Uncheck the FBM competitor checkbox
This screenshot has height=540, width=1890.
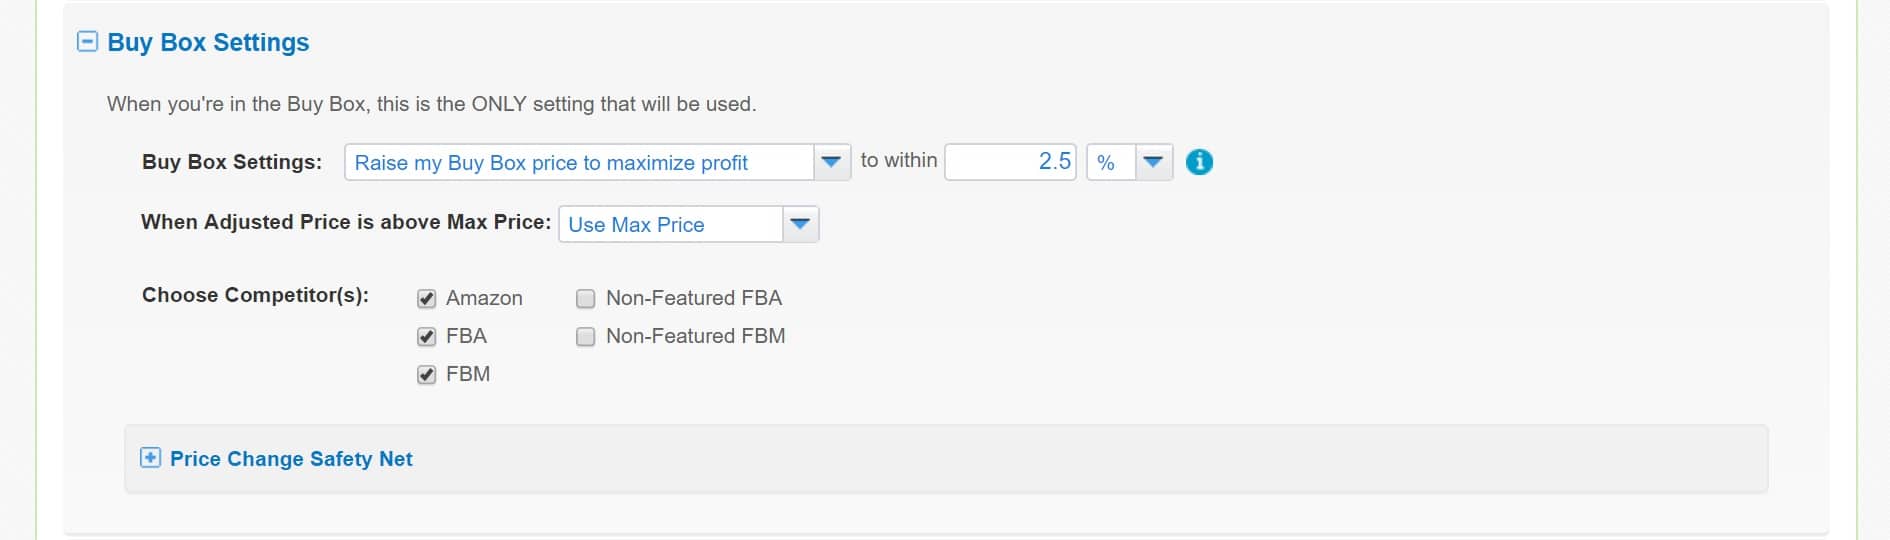click(427, 375)
